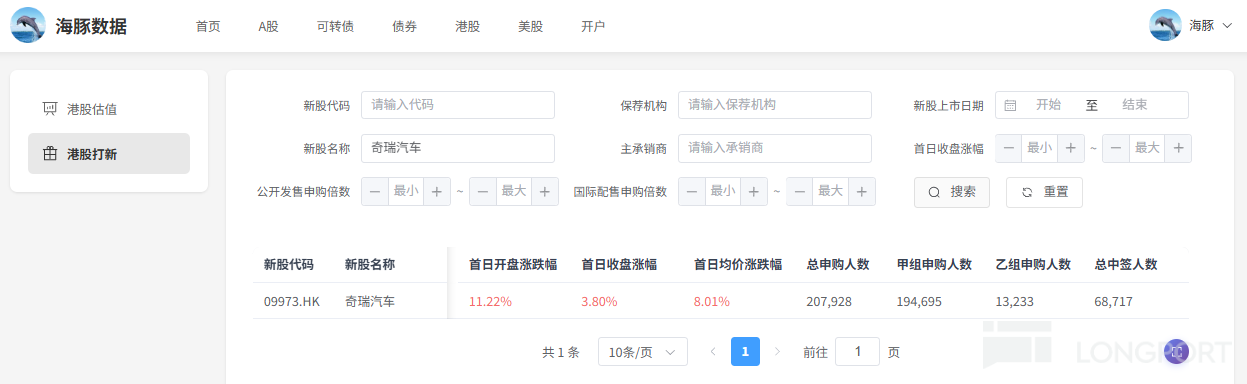Go to previous page arrow
Viewport: 1247px width, 384px height.
[713, 352]
